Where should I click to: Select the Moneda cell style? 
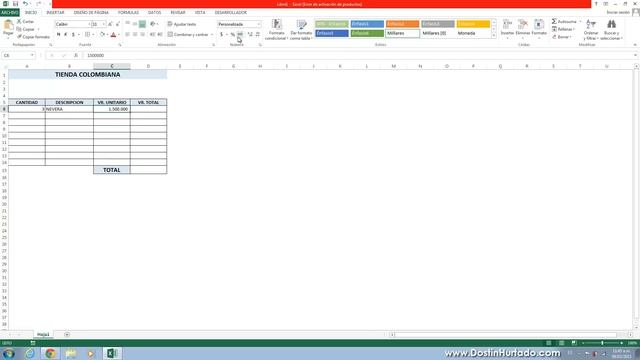click(473, 33)
